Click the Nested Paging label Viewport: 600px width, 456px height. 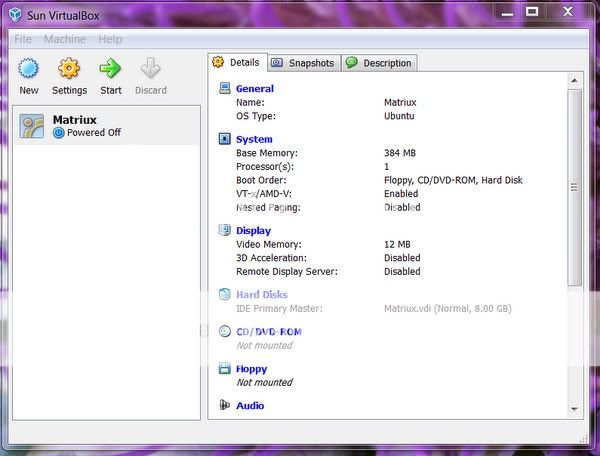click(x=268, y=208)
